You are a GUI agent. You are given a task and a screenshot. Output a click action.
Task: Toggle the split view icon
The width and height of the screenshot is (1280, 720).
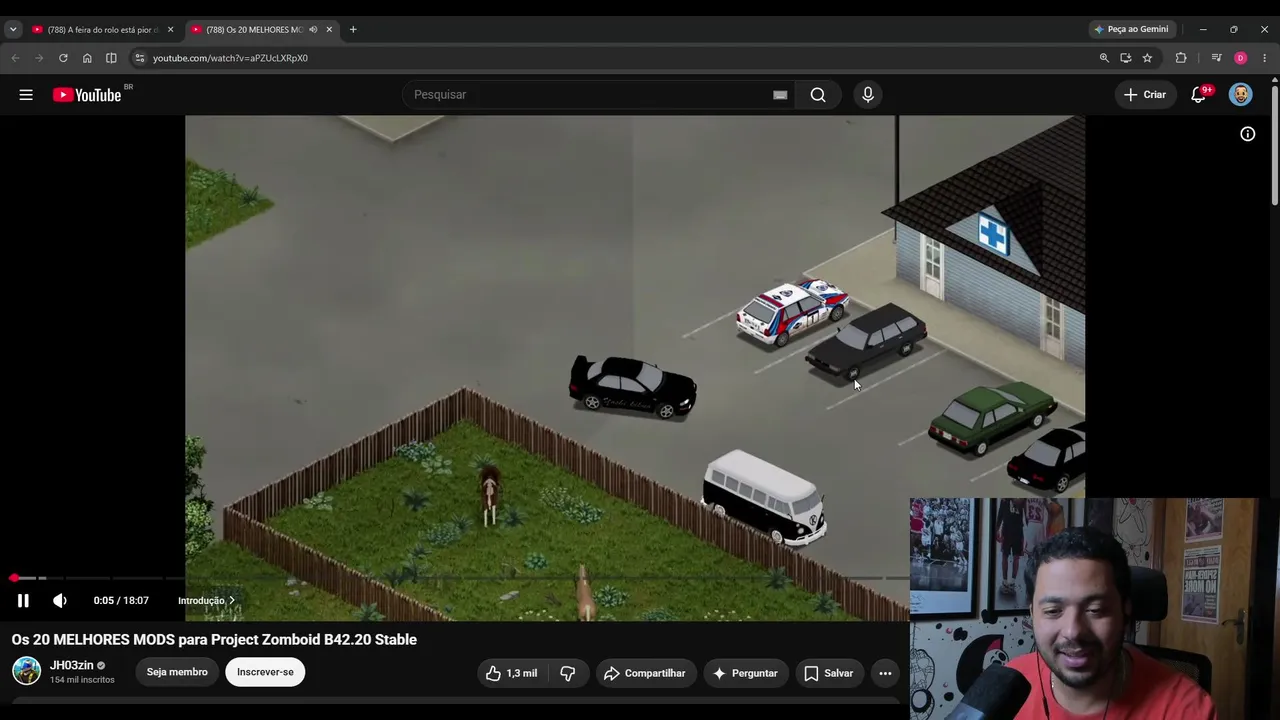pyautogui.click(x=111, y=58)
